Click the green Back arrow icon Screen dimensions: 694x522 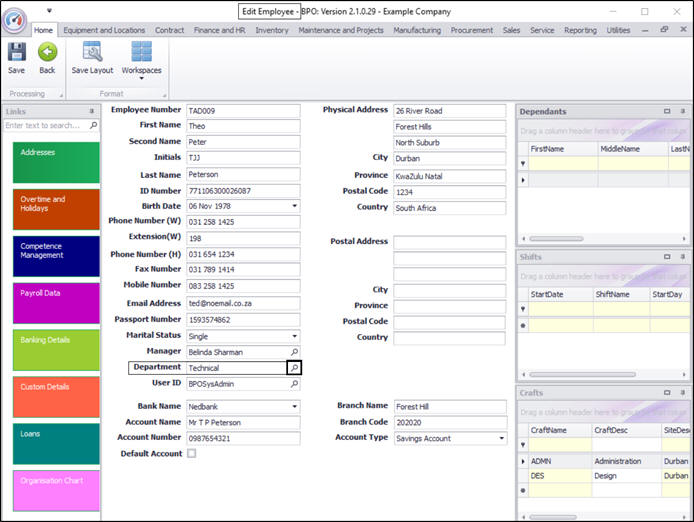tap(47, 52)
